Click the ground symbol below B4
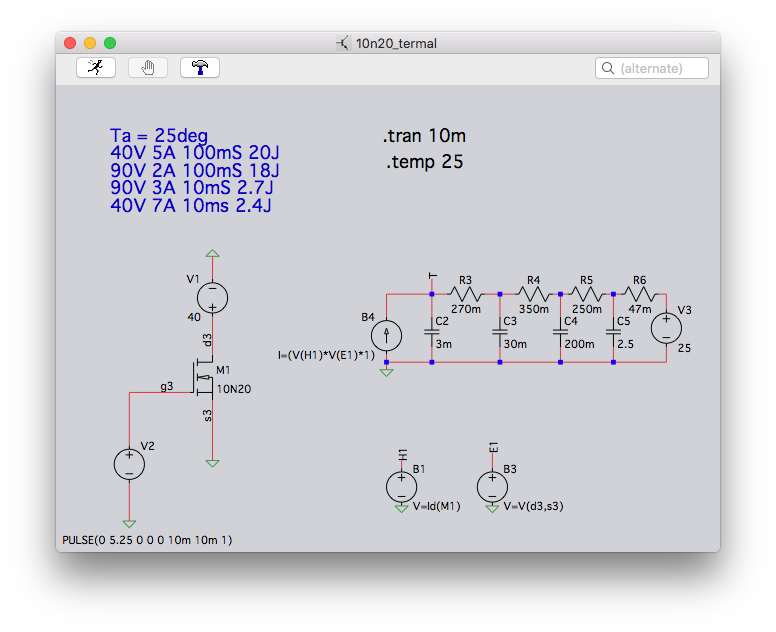 click(x=387, y=373)
